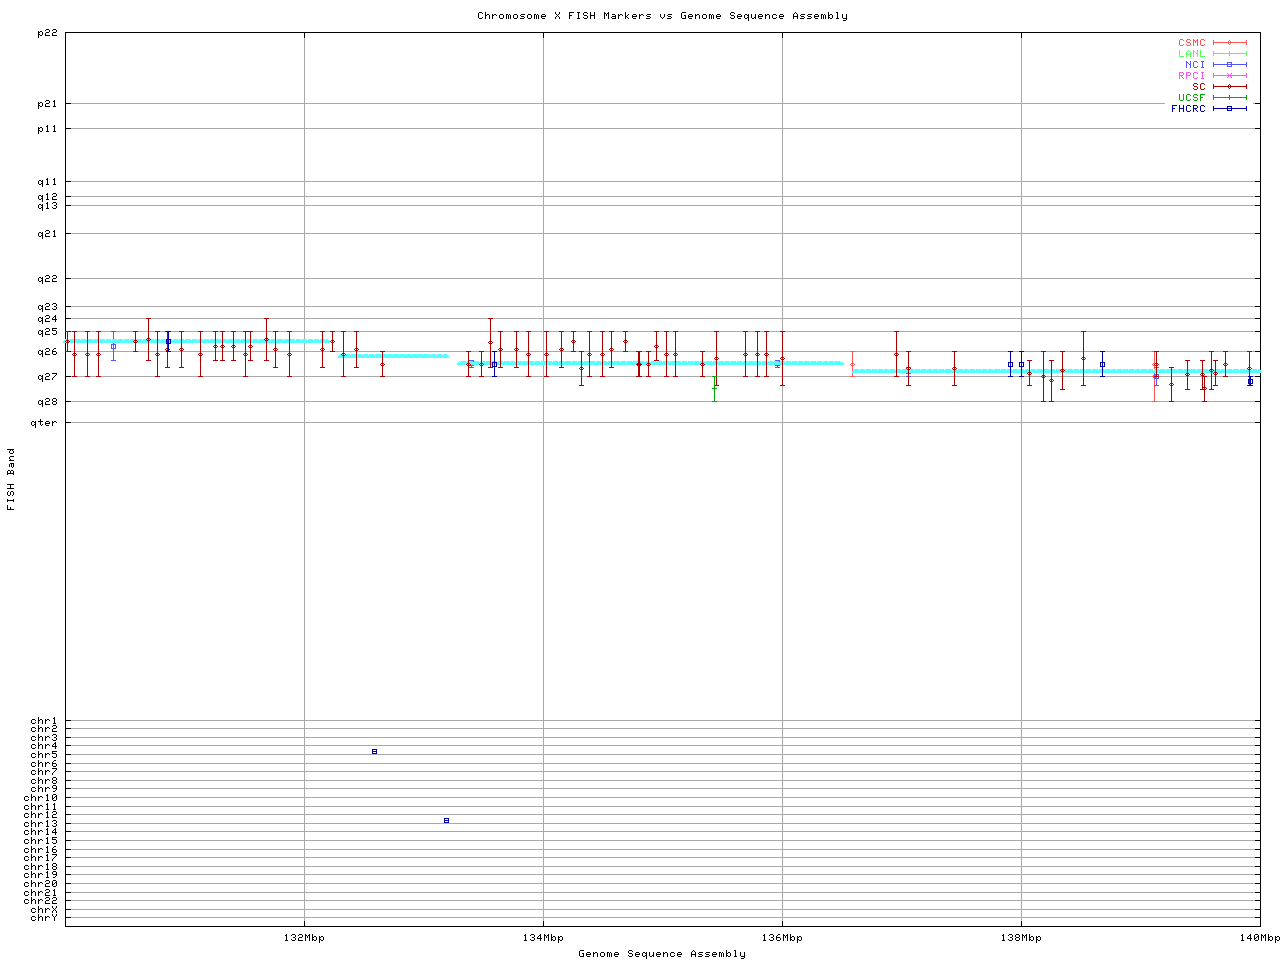This screenshot has width=1280, height=960.
Task: Click the chrY label at the bottom
Action: point(44,917)
